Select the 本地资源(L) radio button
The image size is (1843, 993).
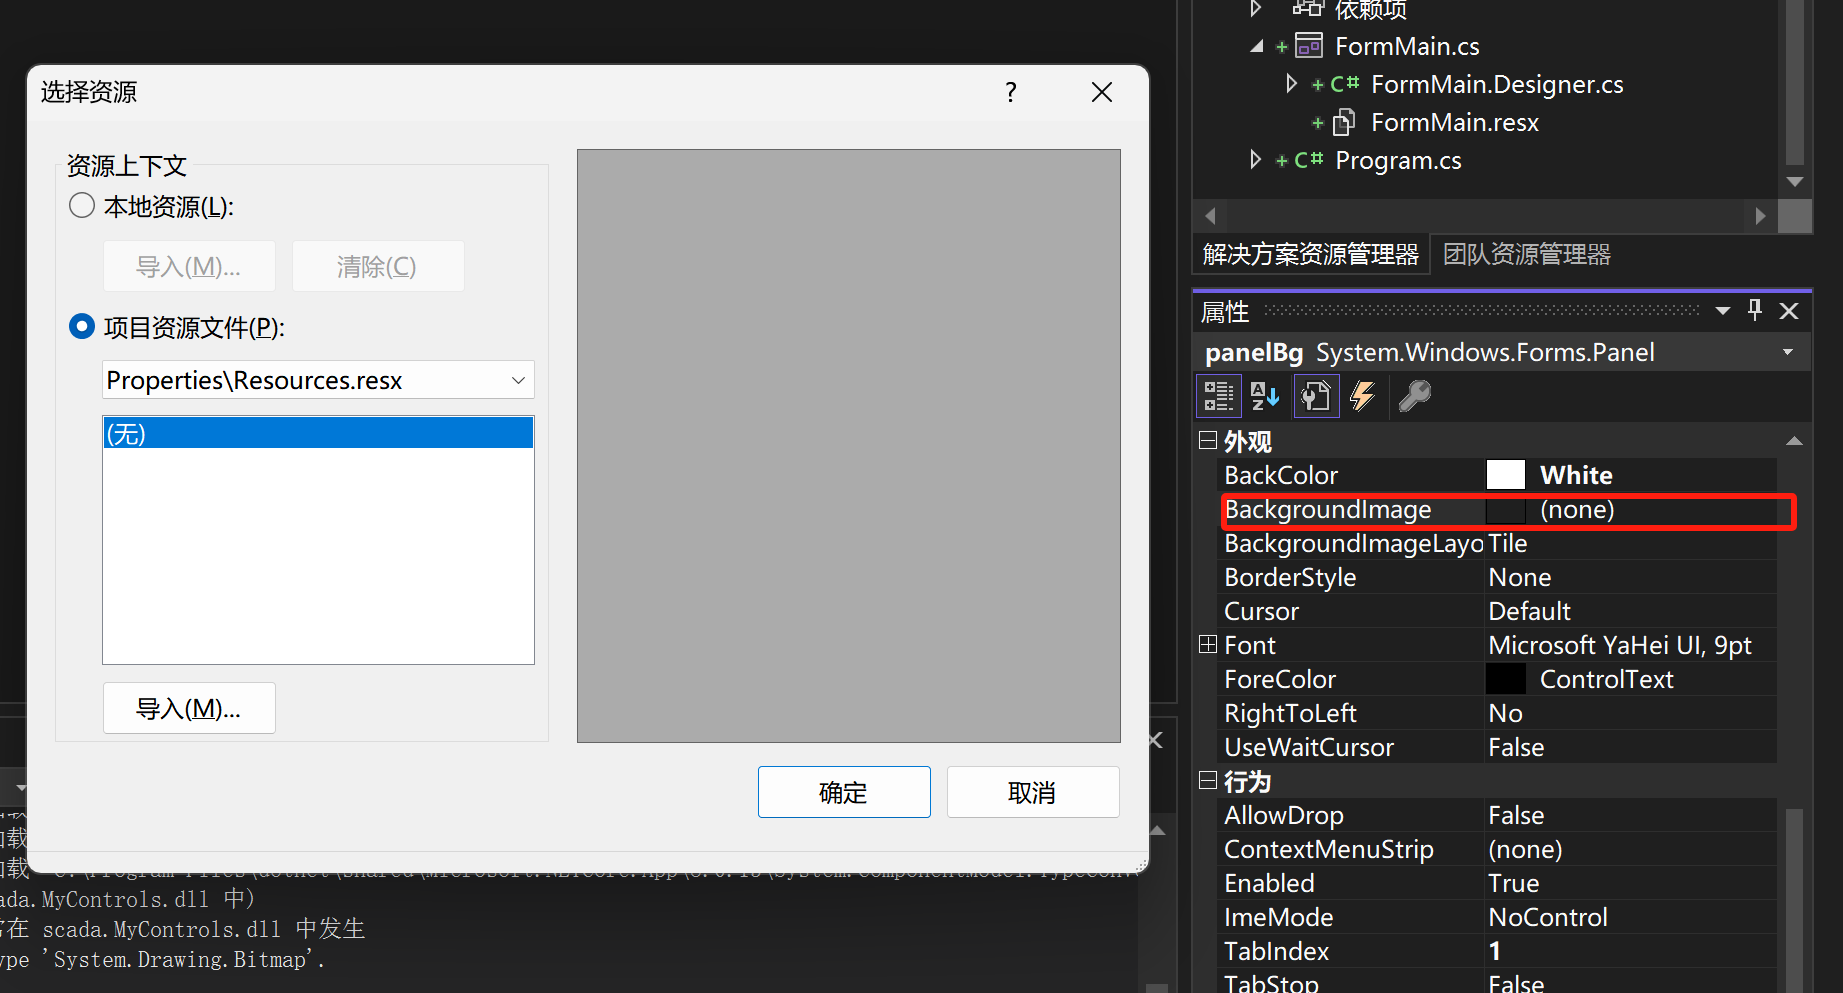click(82, 206)
